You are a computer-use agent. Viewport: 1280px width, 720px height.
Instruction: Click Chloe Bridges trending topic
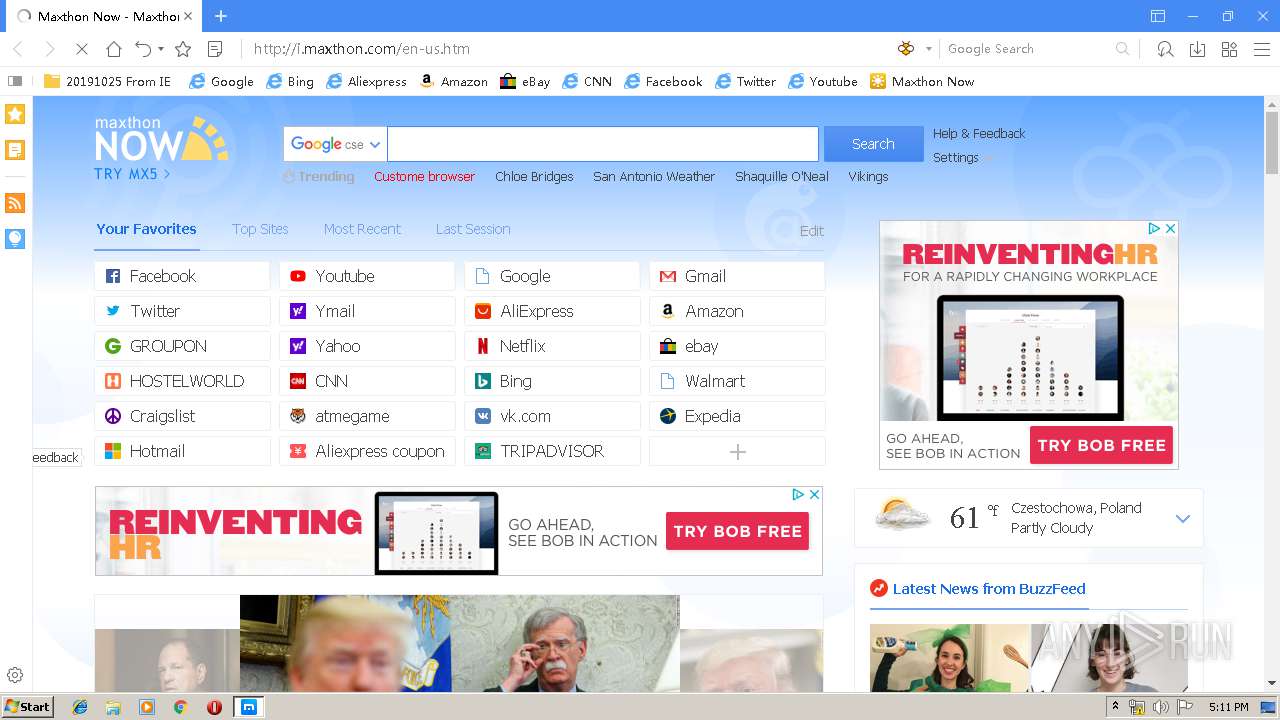click(534, 176)
